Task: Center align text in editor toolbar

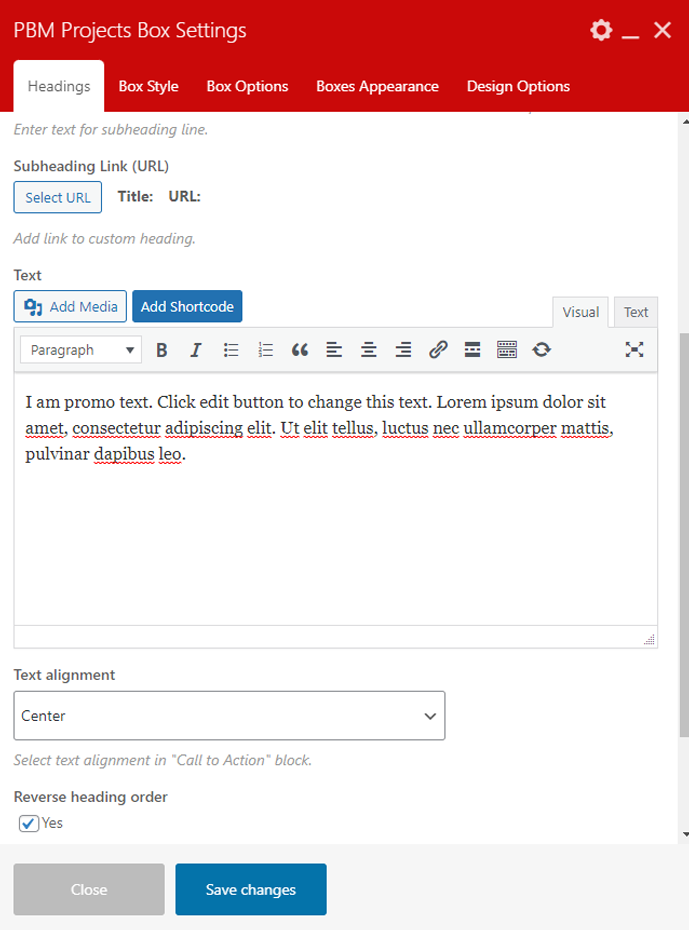Action: coord(369,350)
